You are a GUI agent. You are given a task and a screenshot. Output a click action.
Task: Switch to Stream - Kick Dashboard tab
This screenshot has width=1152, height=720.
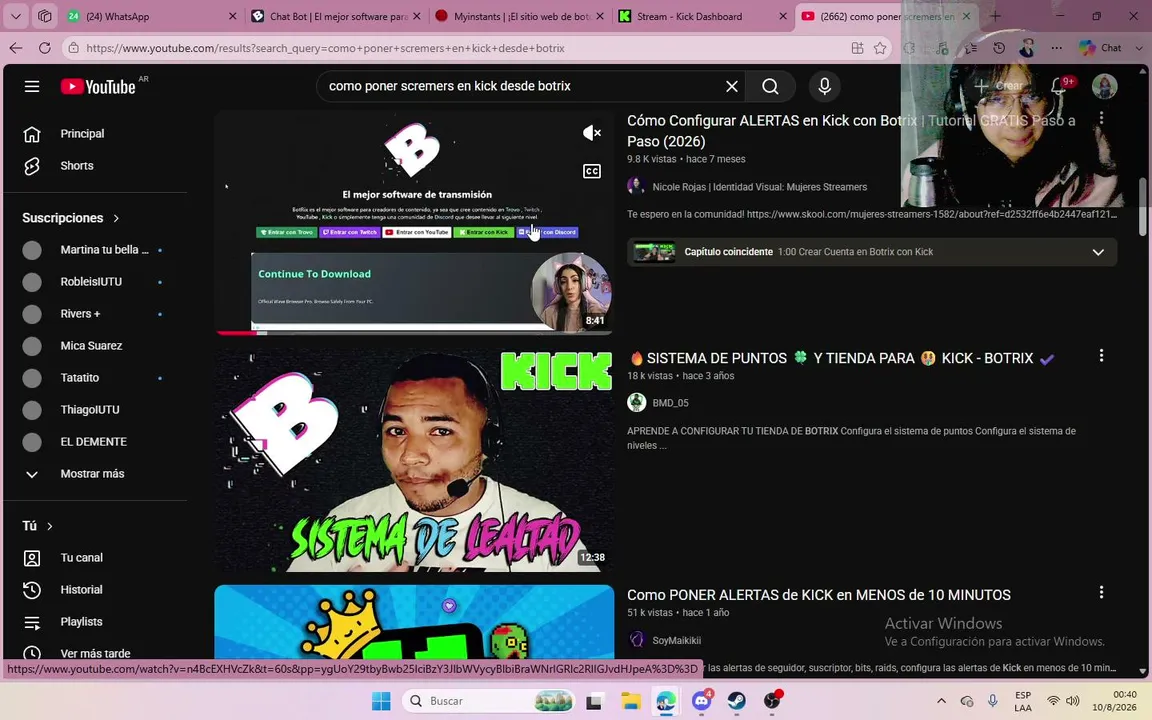[702, 16]
